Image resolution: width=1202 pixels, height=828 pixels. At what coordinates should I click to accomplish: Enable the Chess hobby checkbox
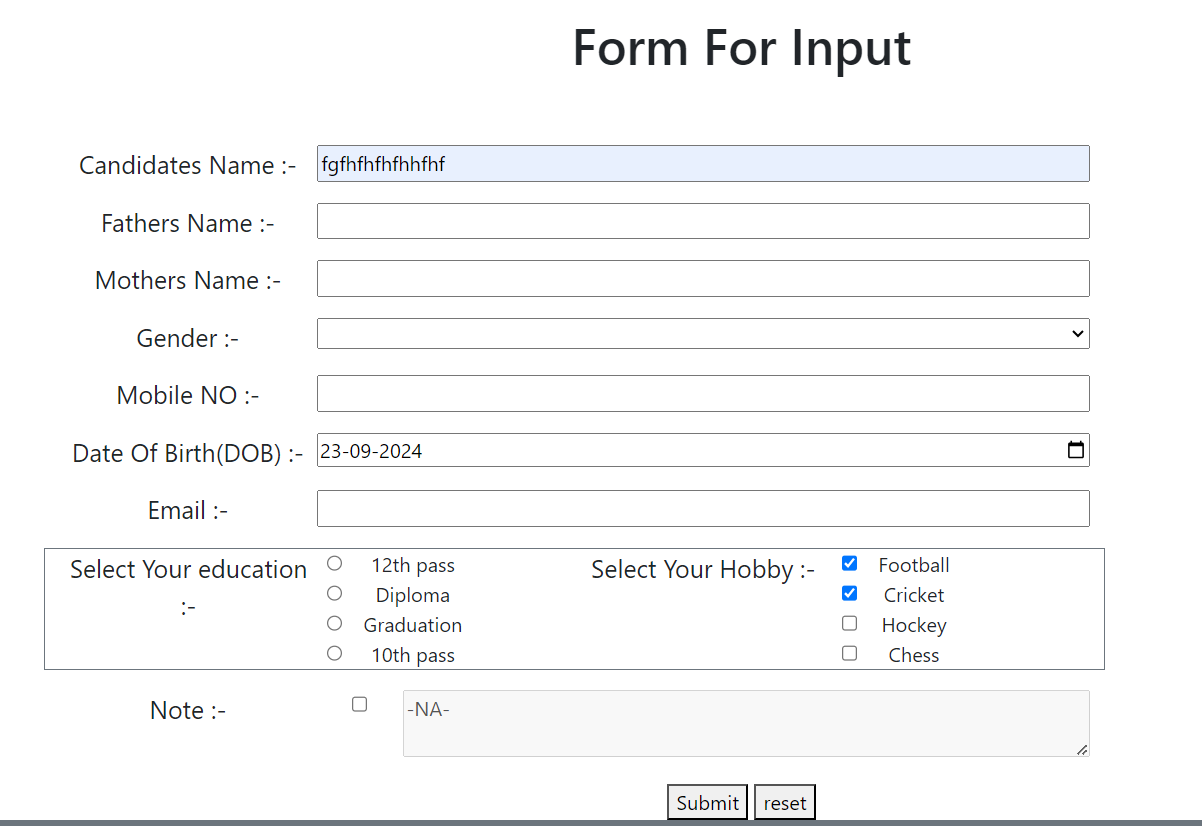pyautogui.click(x=850, y=654)
